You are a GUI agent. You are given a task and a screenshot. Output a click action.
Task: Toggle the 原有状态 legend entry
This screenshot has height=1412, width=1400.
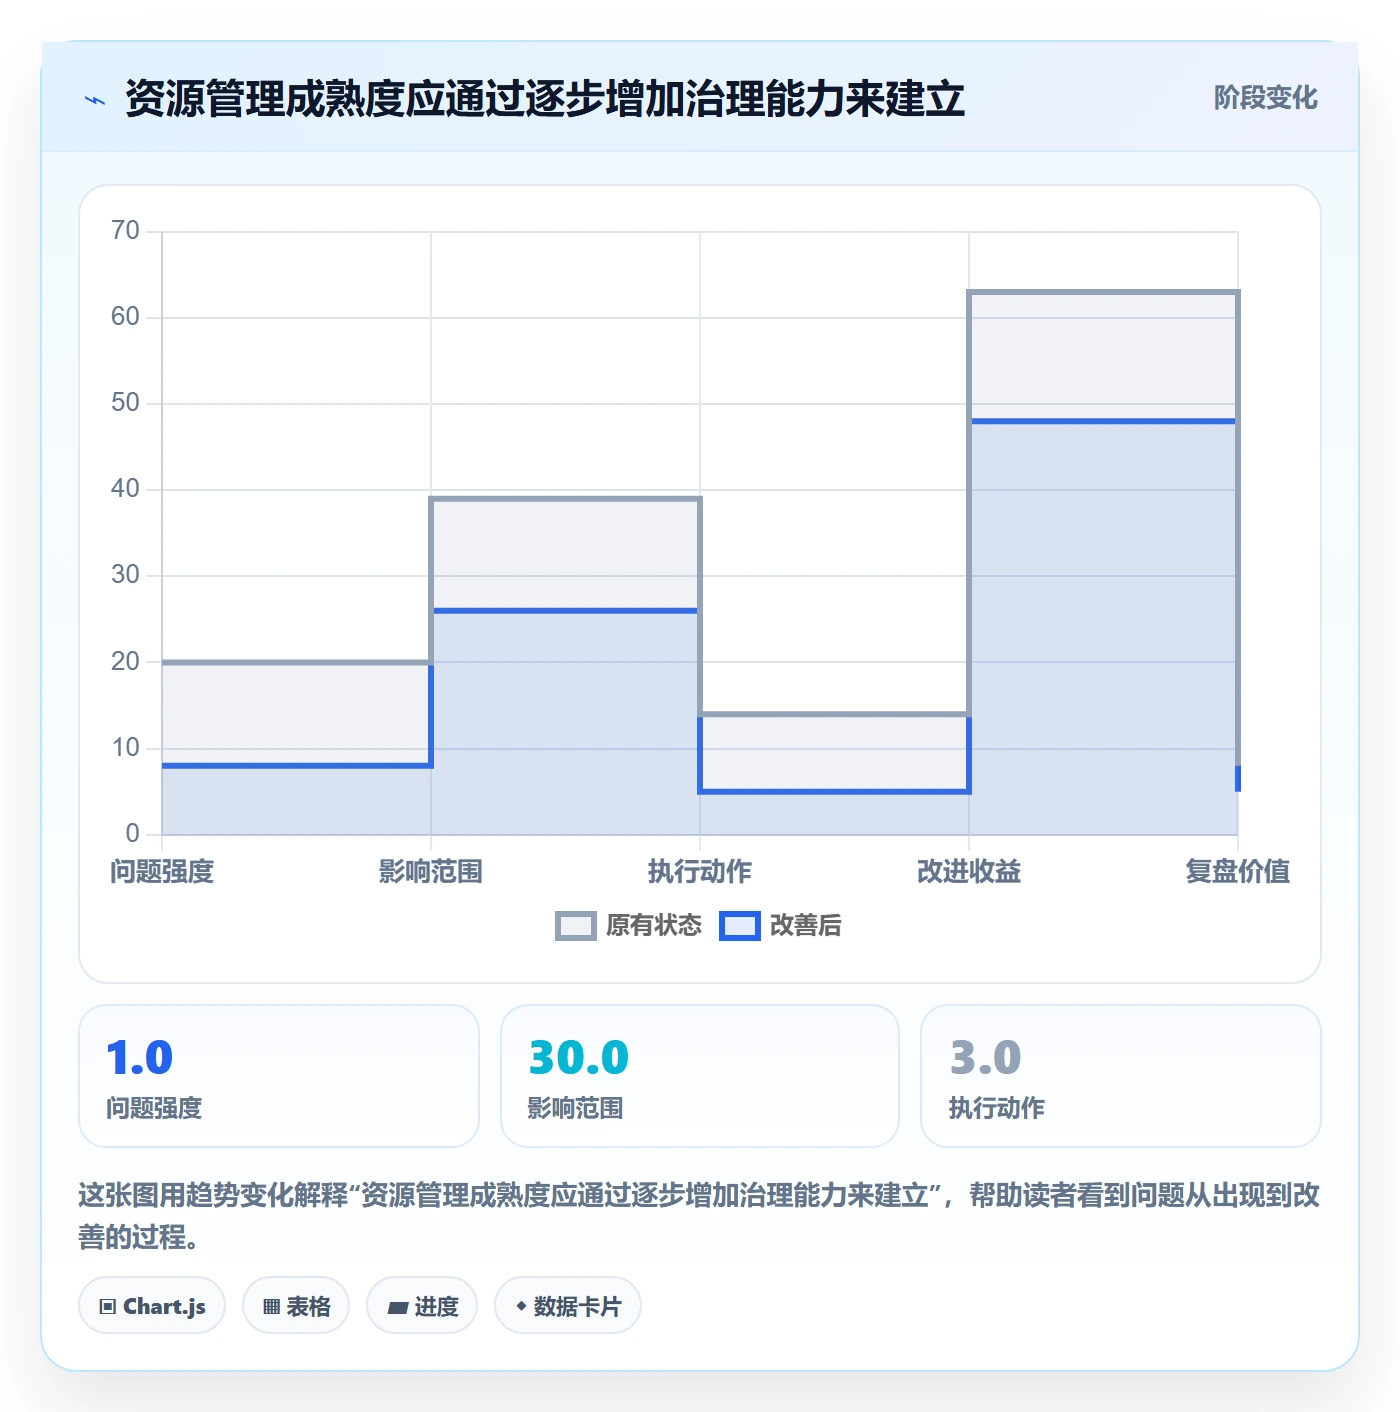point(629,926)
